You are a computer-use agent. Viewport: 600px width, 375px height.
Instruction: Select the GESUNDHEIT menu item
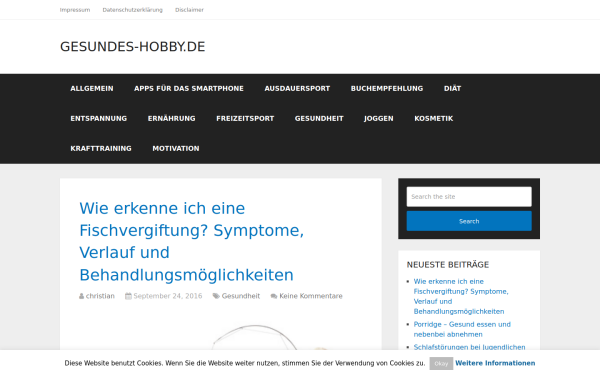319,119
